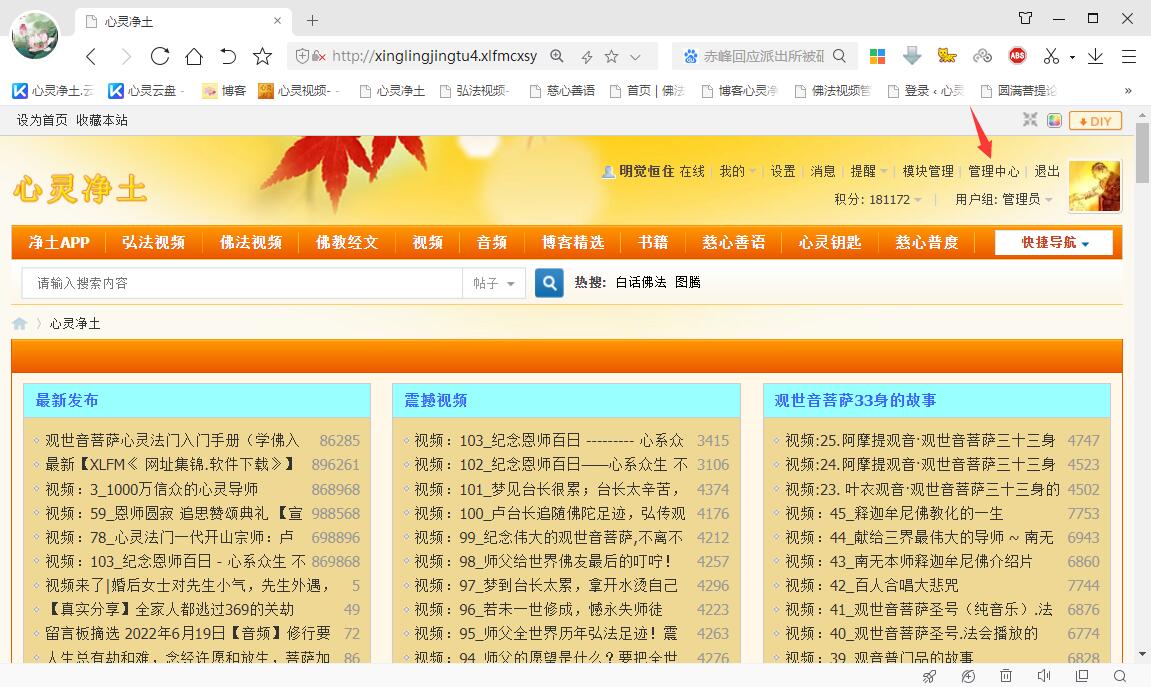Expand the 用户组 管理员 dropdown
This screenshot has height=687, width=1151.
pos(1003,199)
